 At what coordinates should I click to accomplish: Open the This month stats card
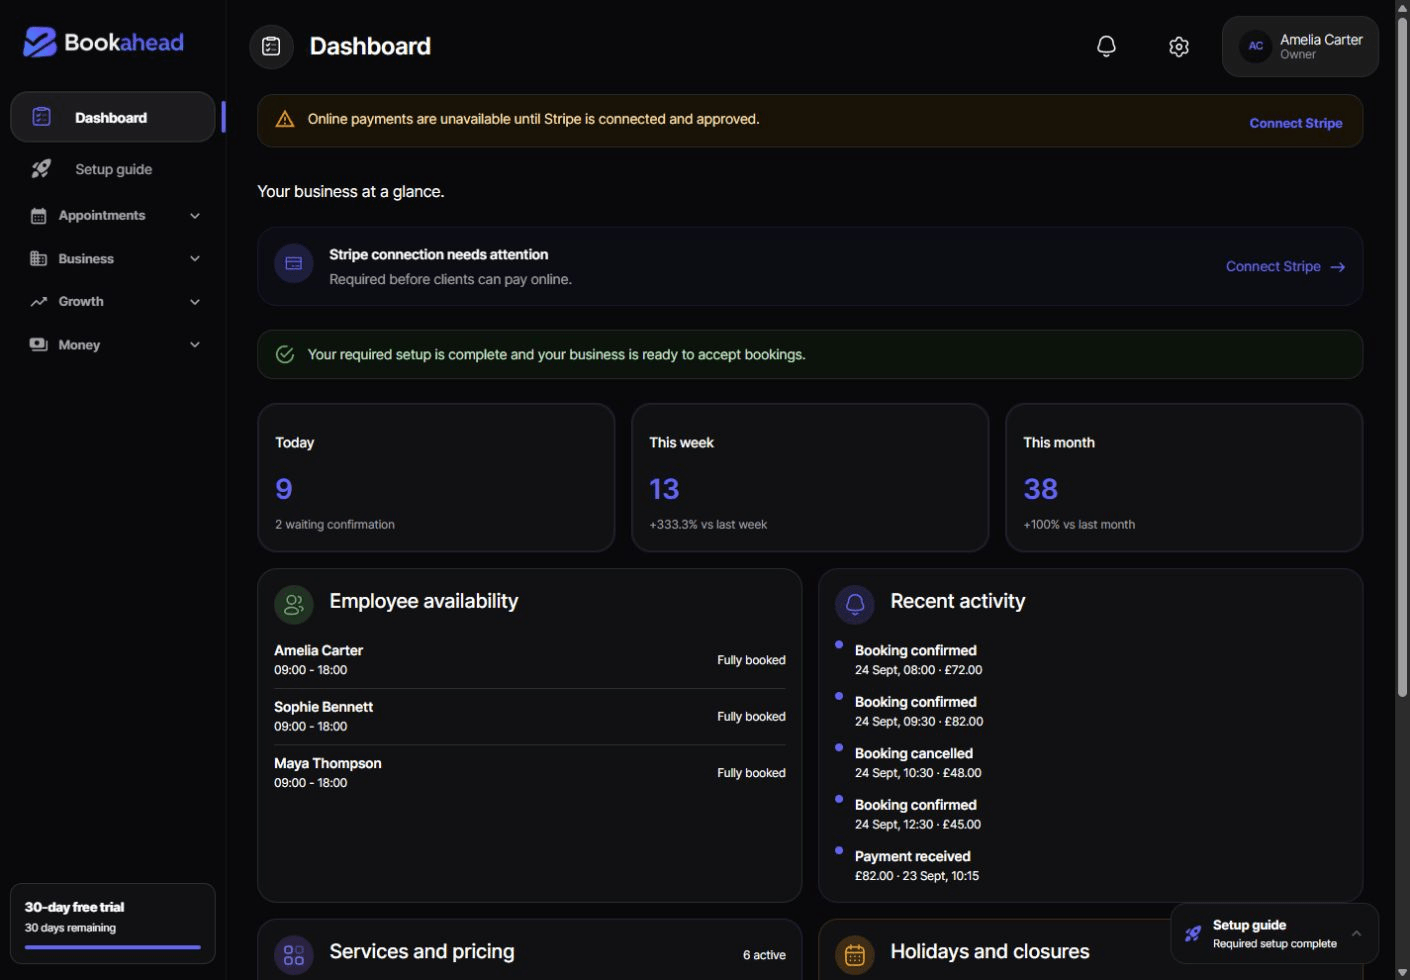(1184, 478)
